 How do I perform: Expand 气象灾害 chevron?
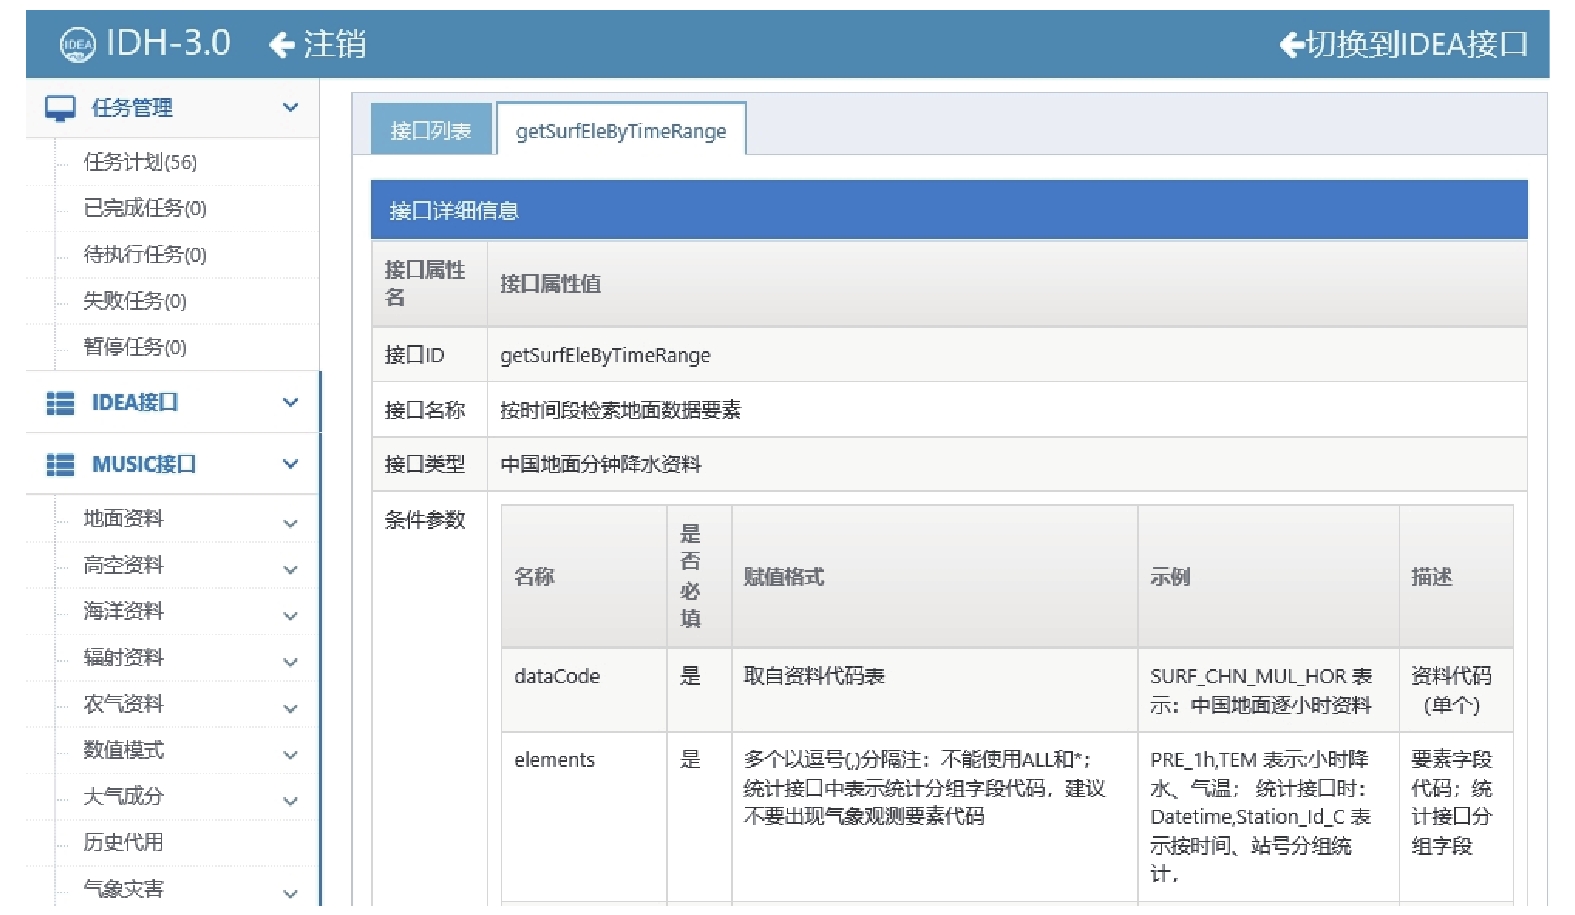[290, 893]
